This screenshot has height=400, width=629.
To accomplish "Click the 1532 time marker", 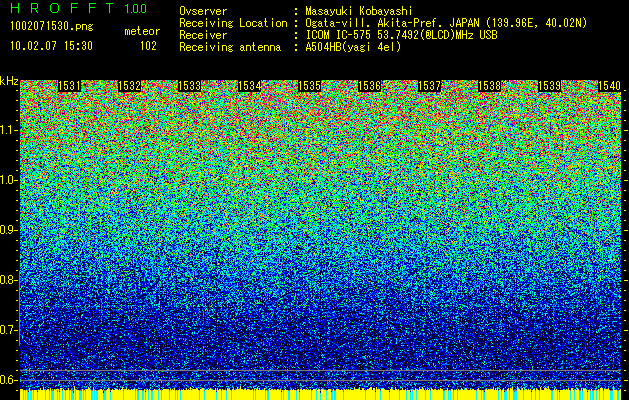I will click(129, 86).
